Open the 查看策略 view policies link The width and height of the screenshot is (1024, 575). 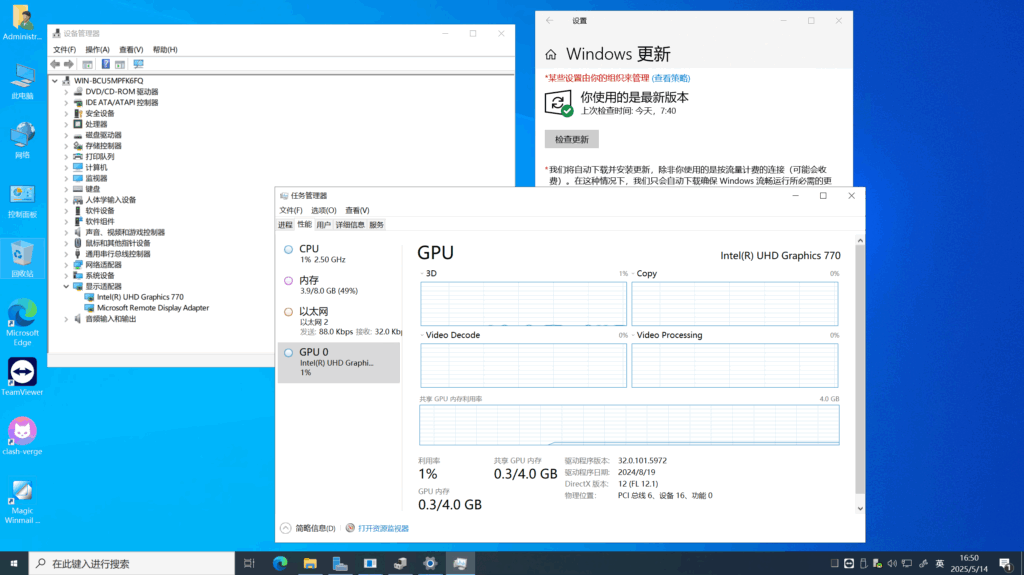coord(671,78)
